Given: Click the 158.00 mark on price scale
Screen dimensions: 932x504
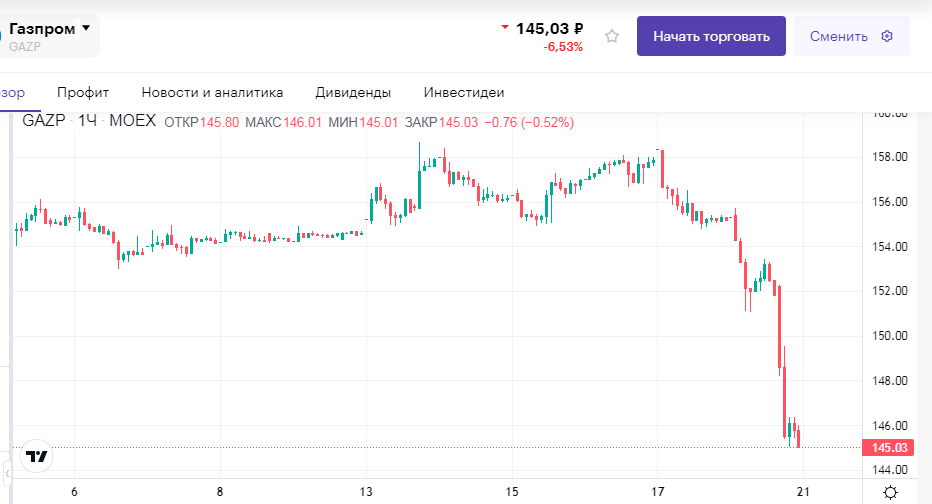Looking at the screenshot, I should coord(888,157).
